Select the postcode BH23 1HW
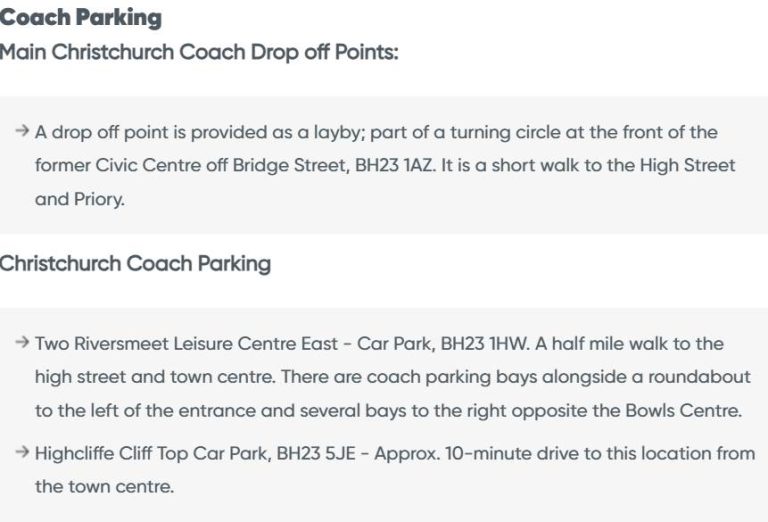 [x=485, y=344]
